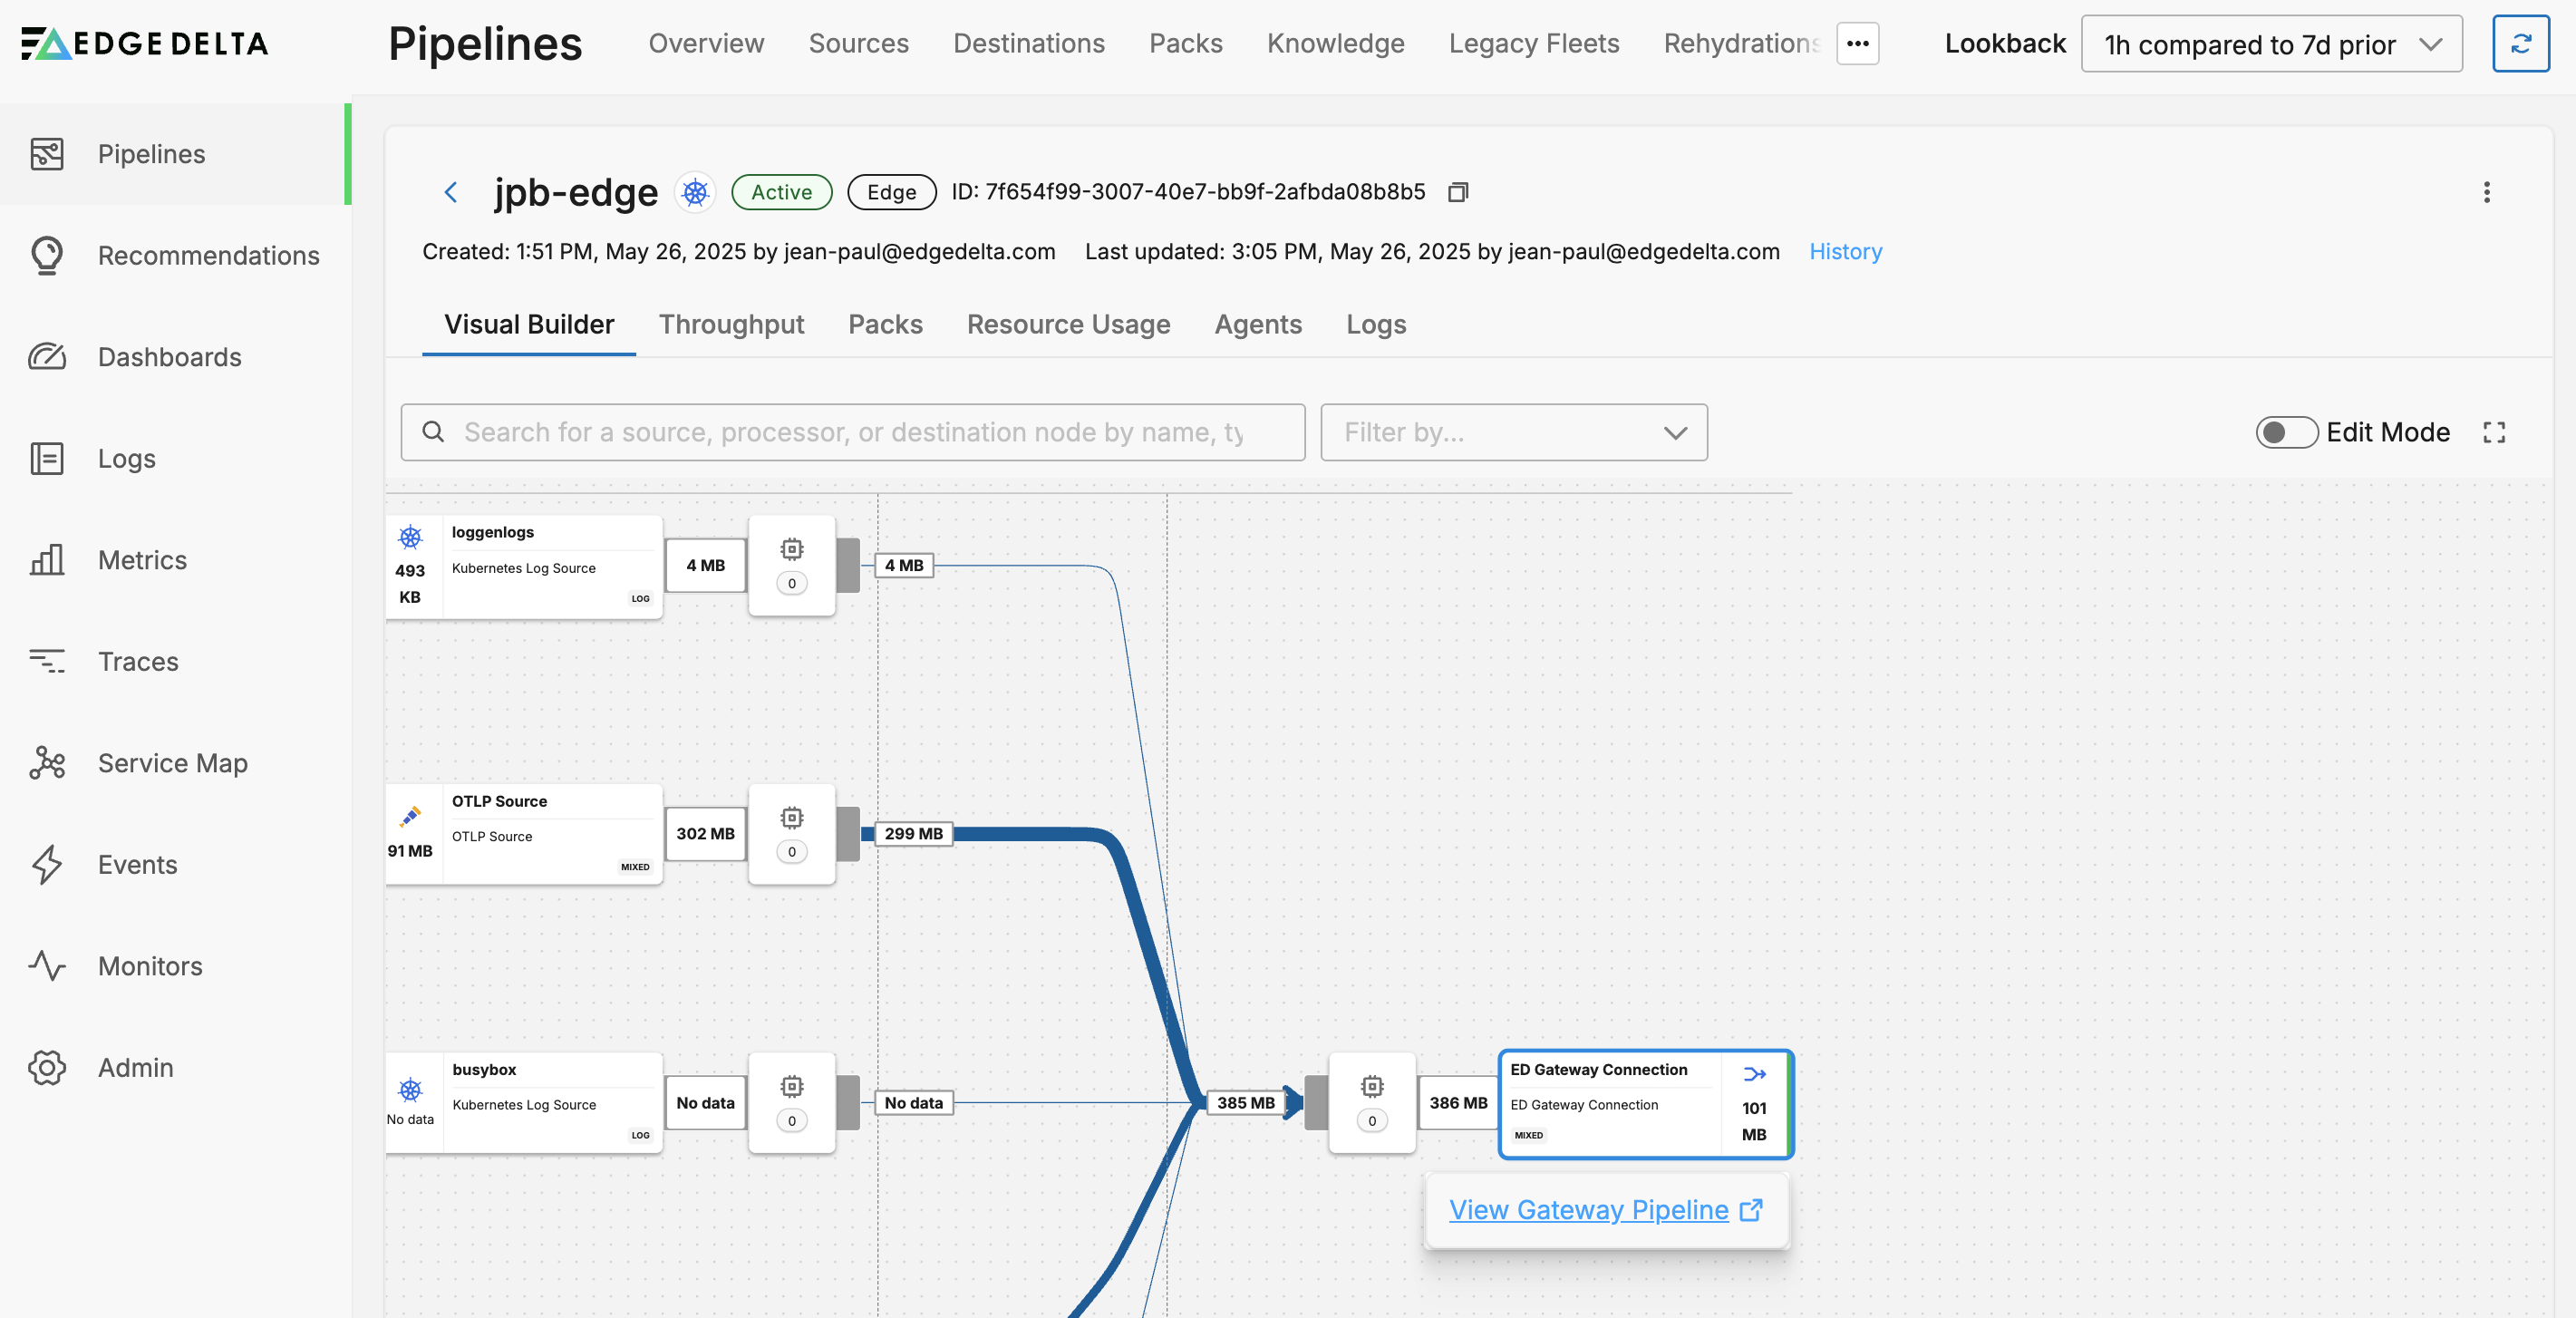
Task: Select the ED Gateway Connection node
Action: (x=1645, y=1104)
